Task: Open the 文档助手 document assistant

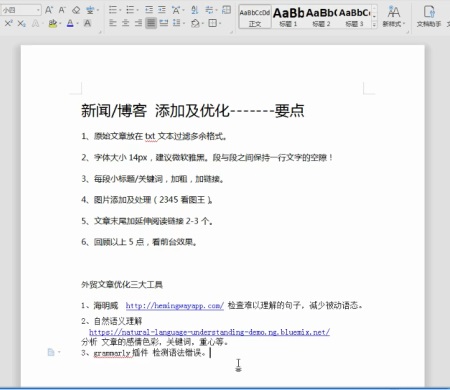Action: 429,16
